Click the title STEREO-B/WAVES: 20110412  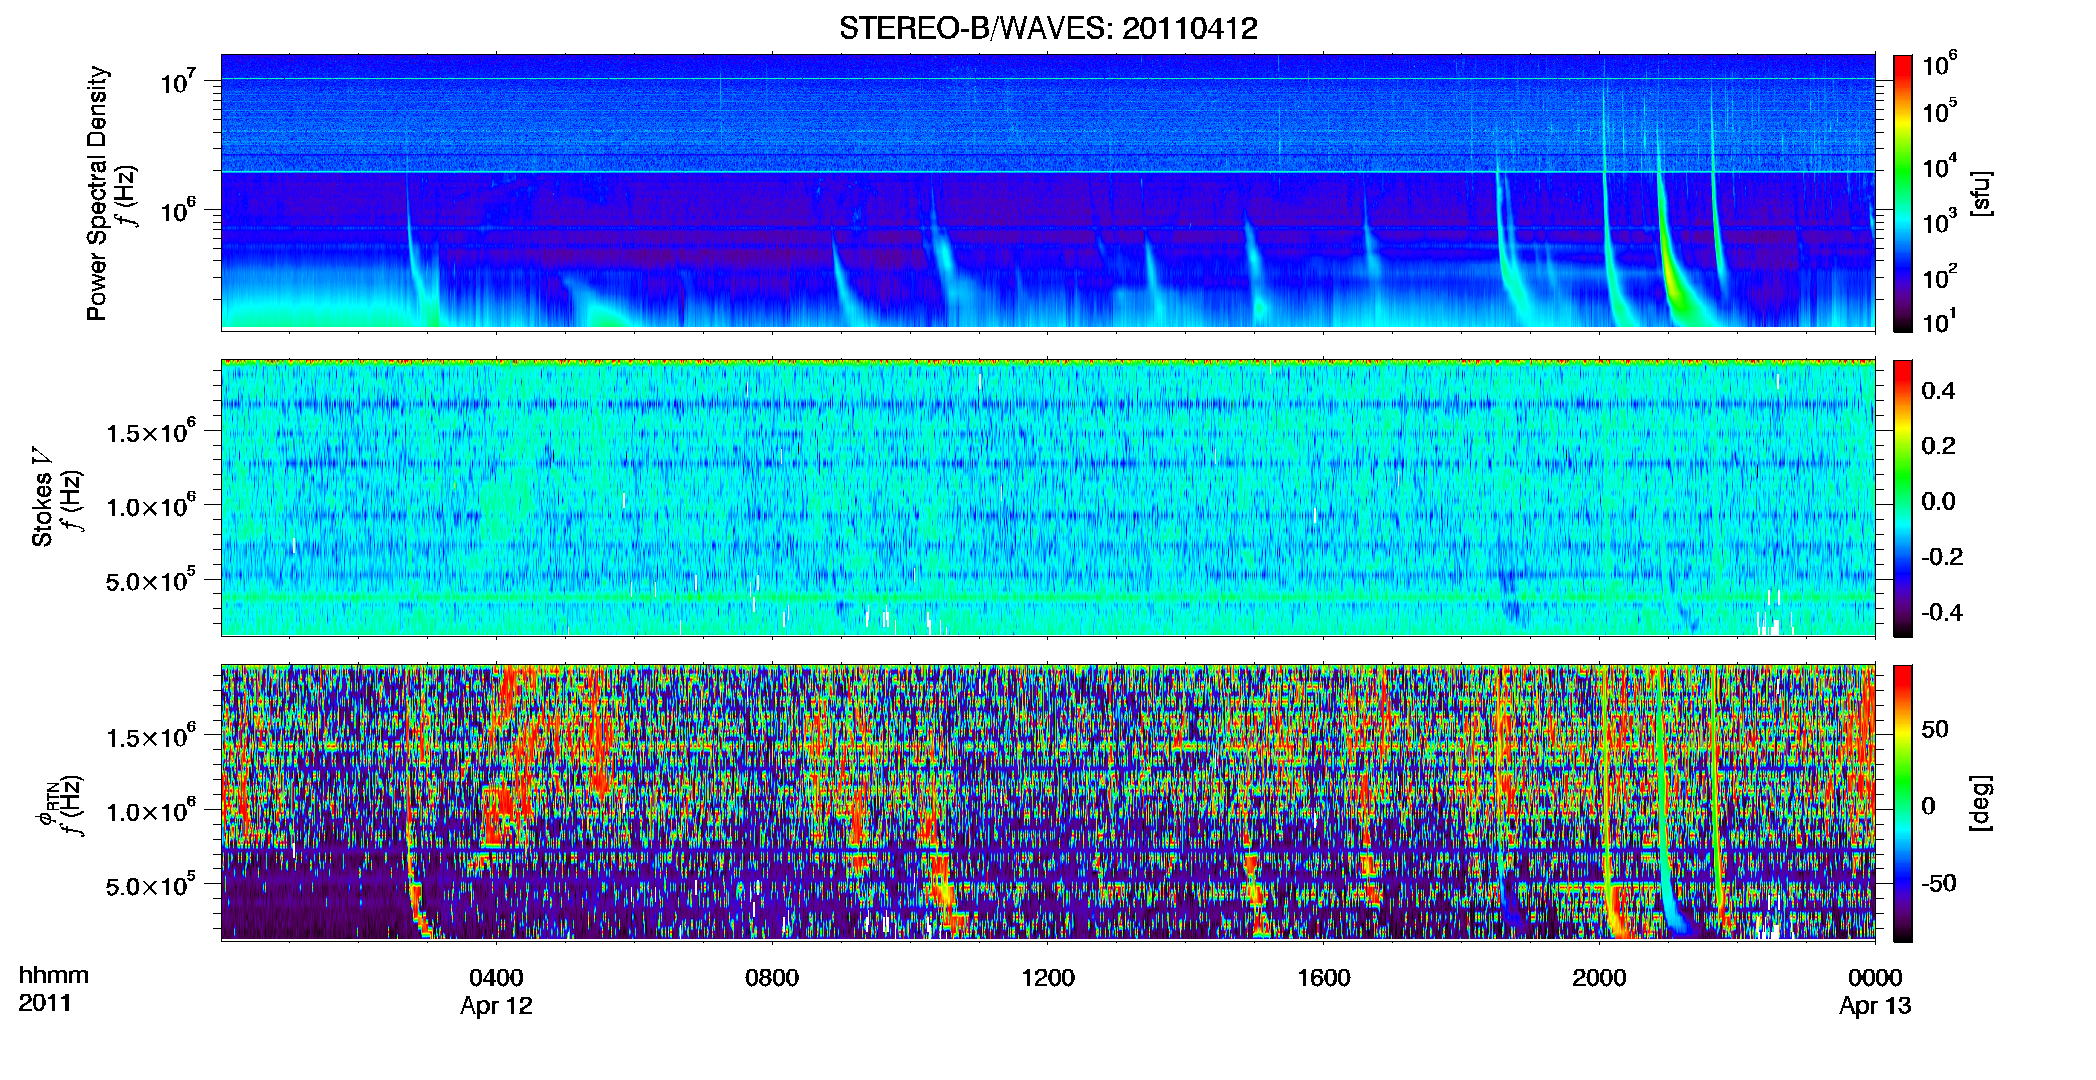1048,28
